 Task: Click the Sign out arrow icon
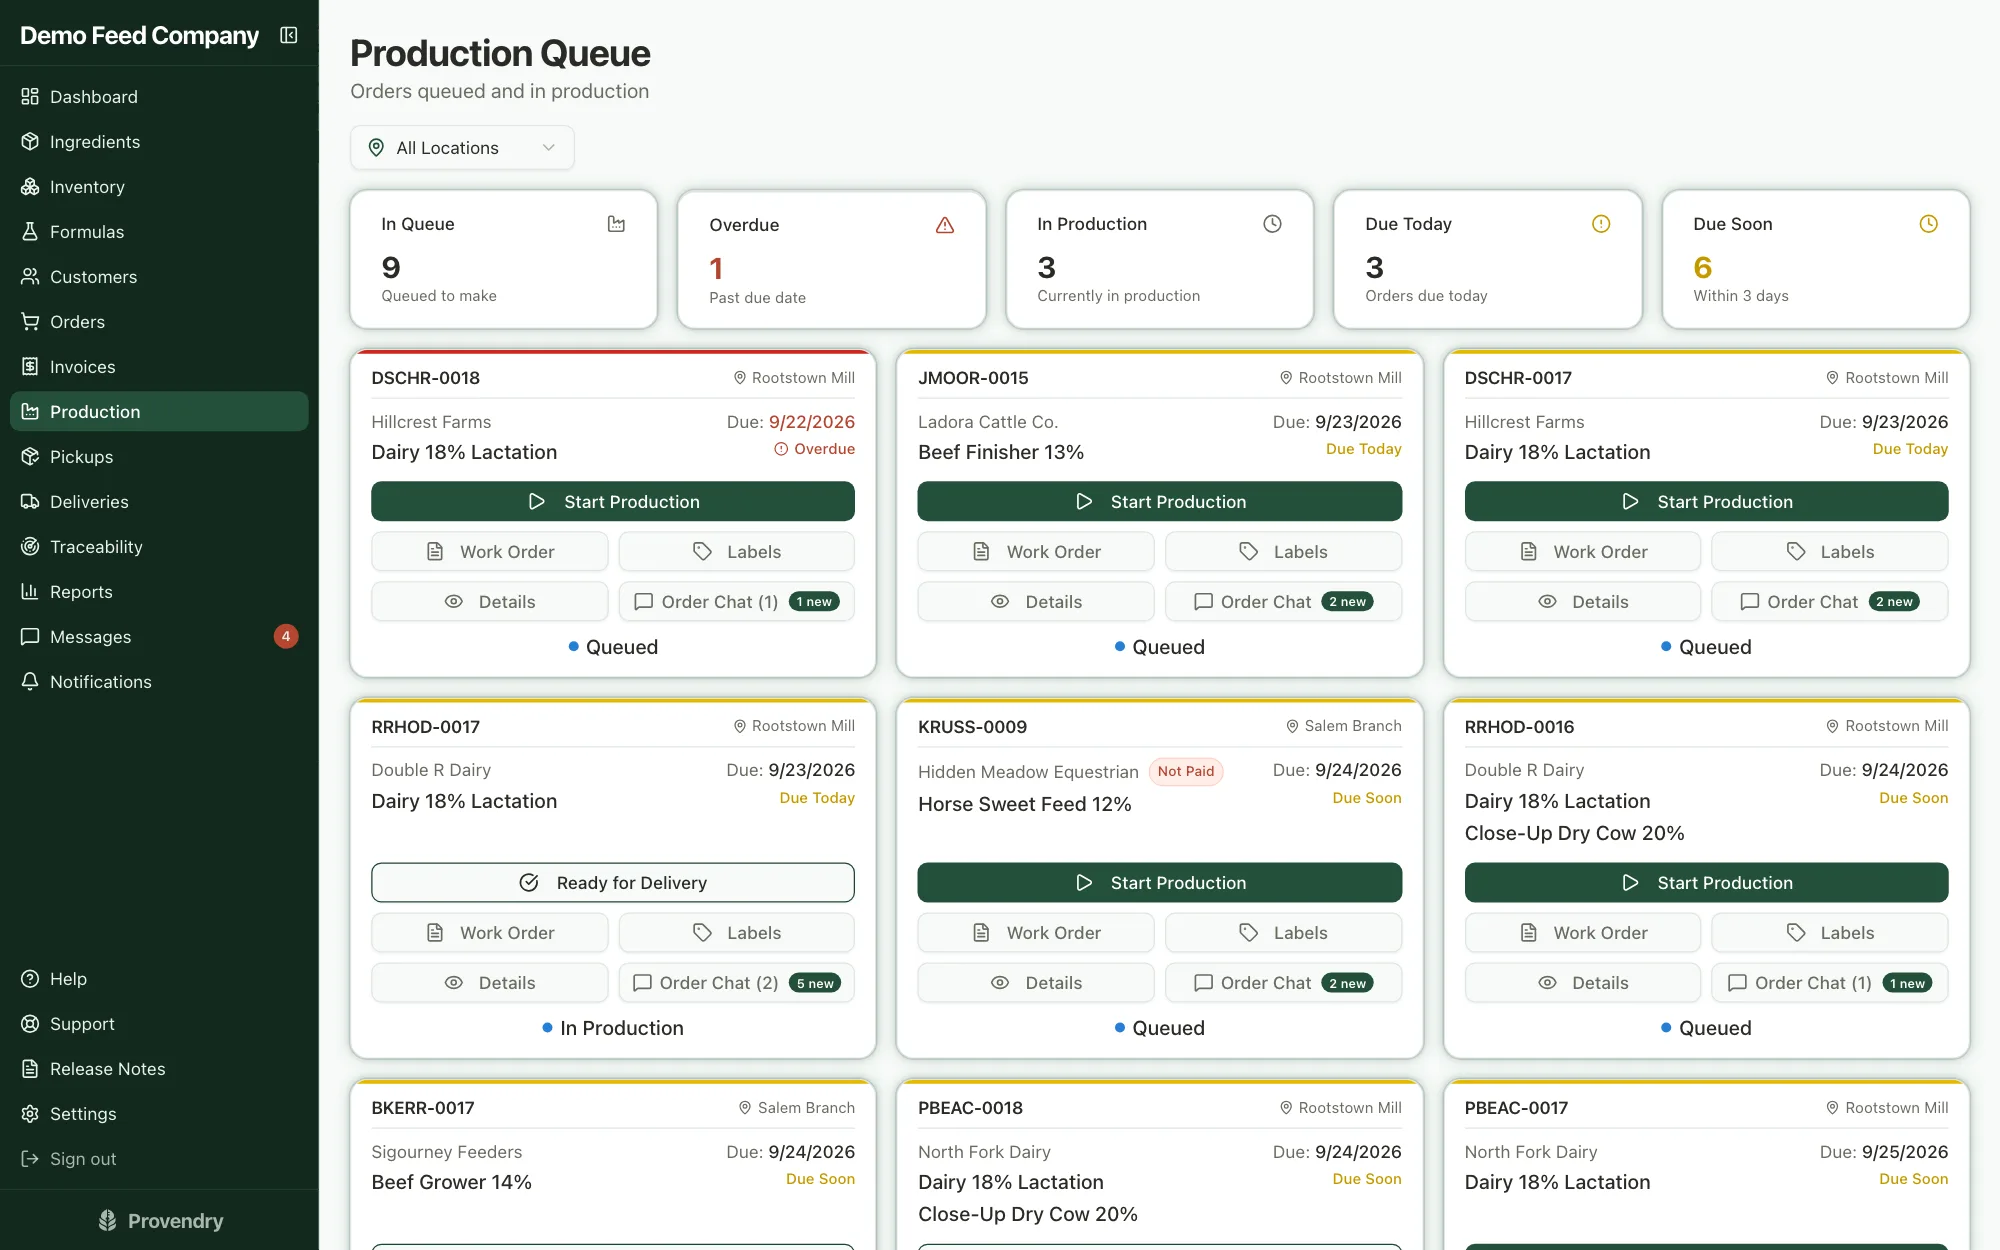30,1159
